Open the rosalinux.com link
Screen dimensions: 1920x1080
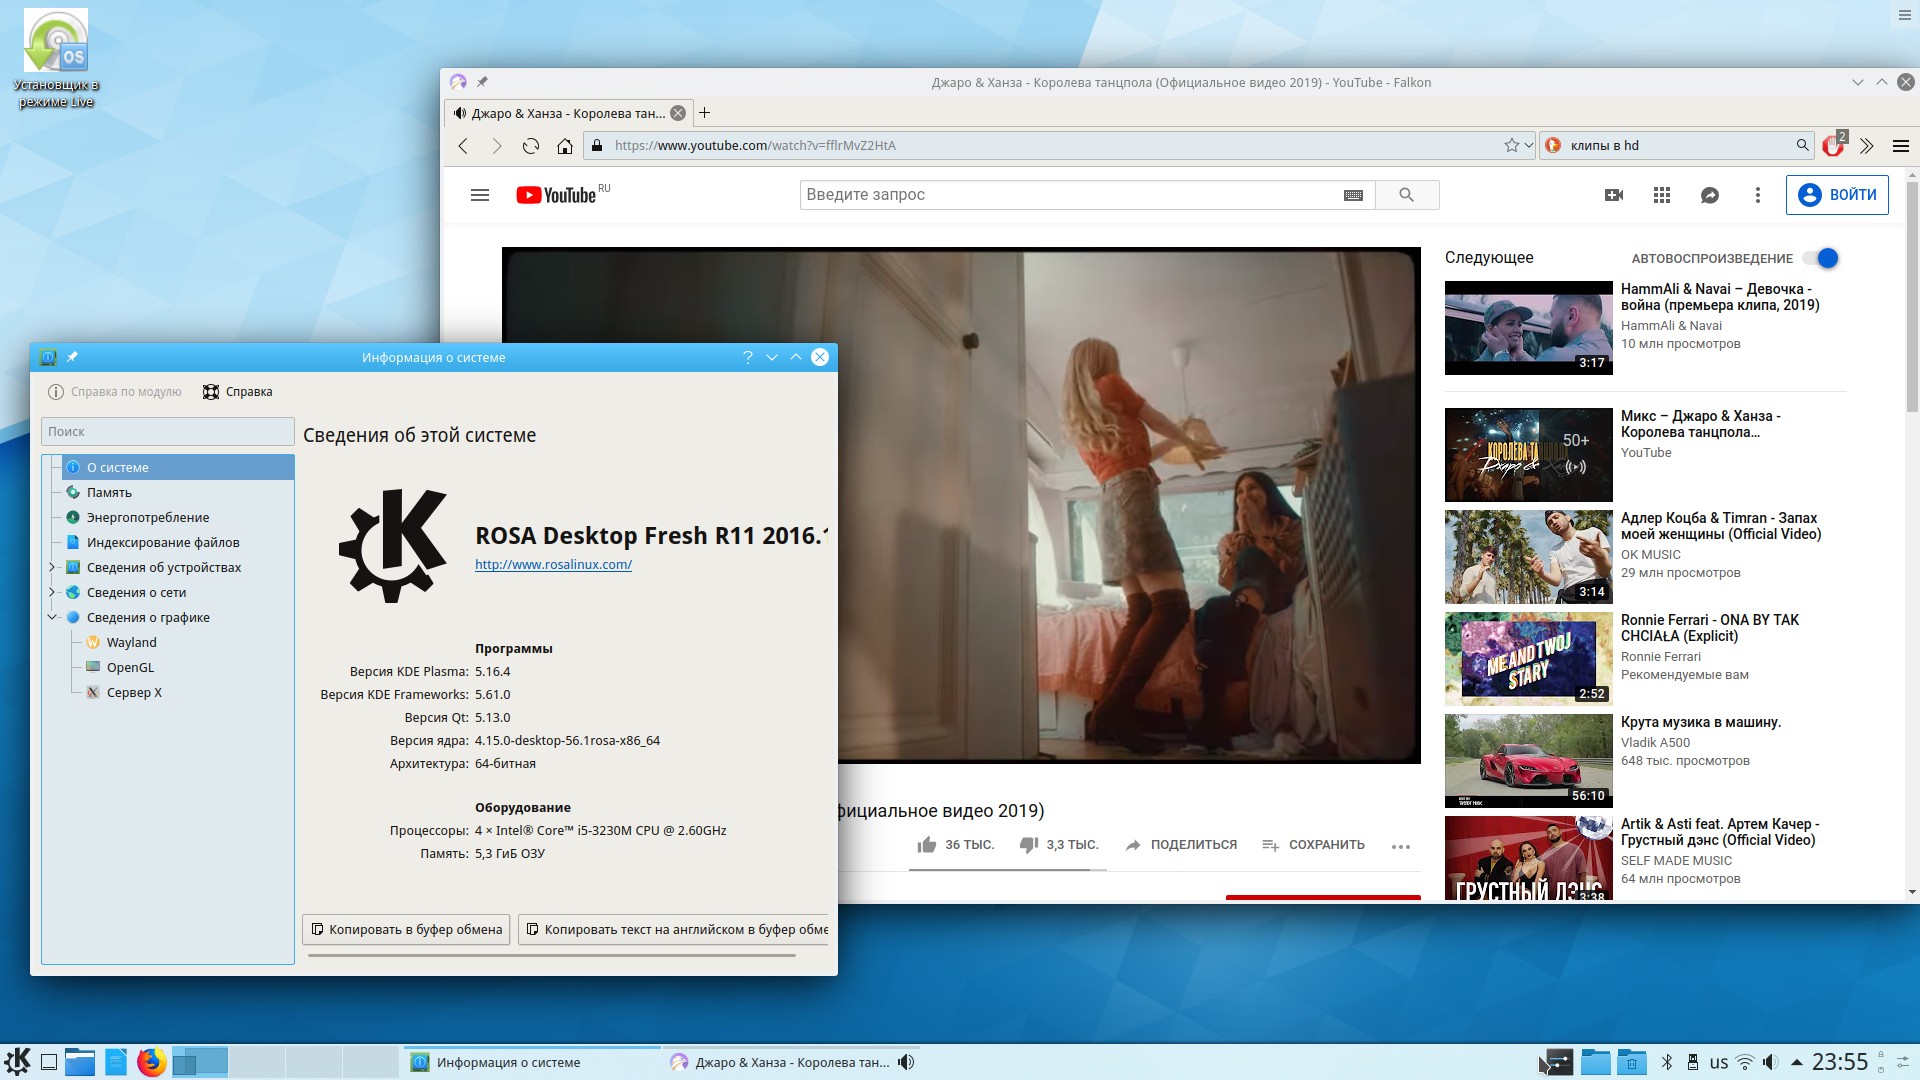[x=553, y=564]
